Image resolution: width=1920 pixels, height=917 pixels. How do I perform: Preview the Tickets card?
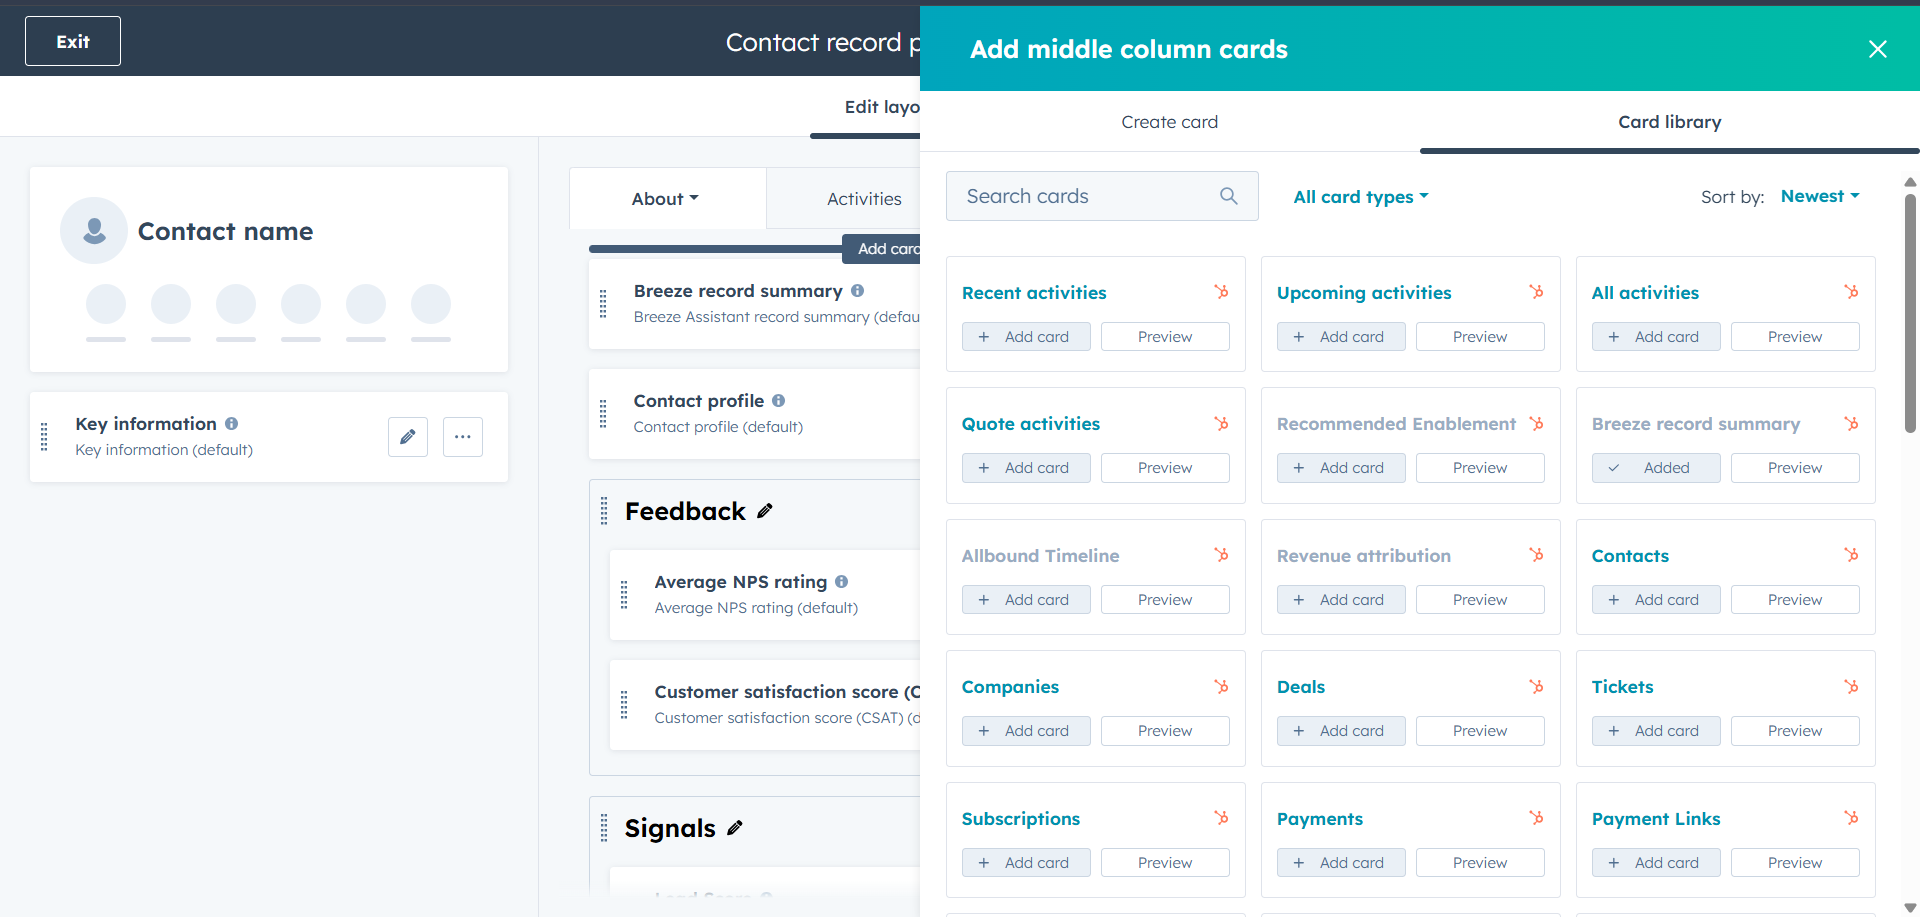point(1795,730)
